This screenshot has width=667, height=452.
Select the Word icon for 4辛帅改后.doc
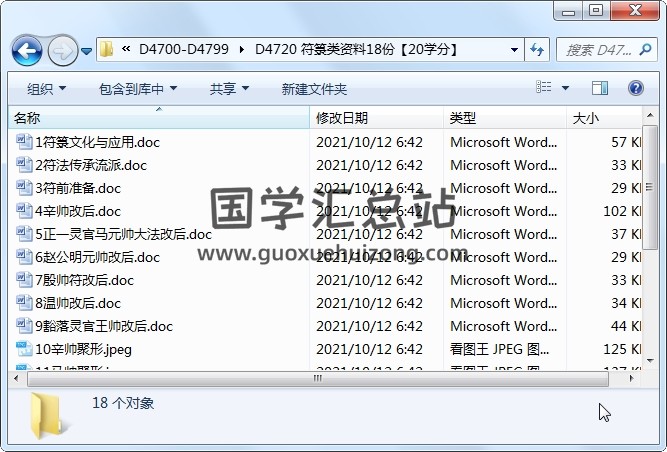(x=24, y=210)
